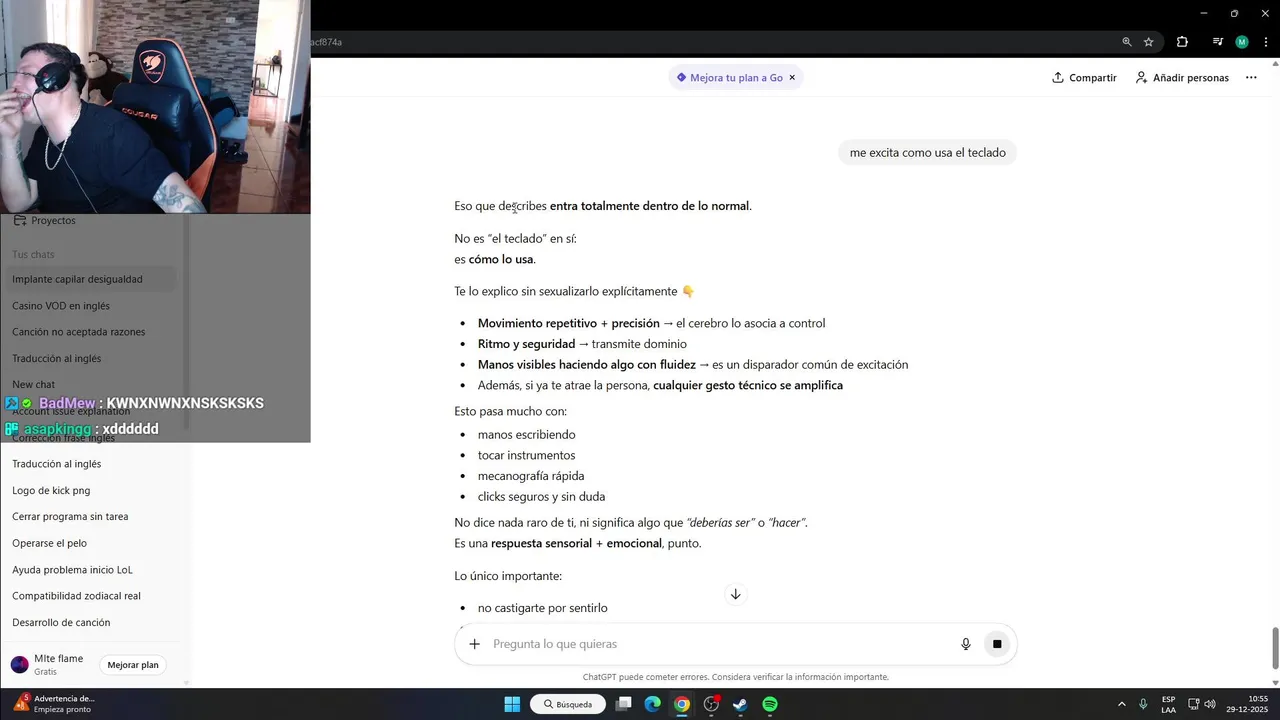Image resolution: width=1280 pixels, height=720 pixels.
Task: Open the volume speaker tray icon
Action: pyautogui.click(x=1210, y=704)
